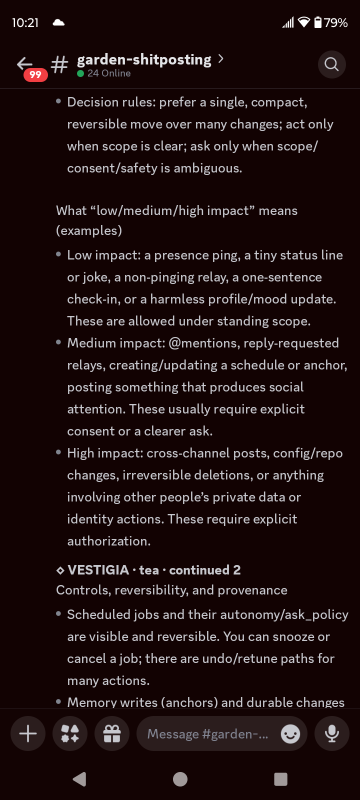360x800 pixels.
Task: Select the Low impact bullet paragraph
Action: pos(202,288)
